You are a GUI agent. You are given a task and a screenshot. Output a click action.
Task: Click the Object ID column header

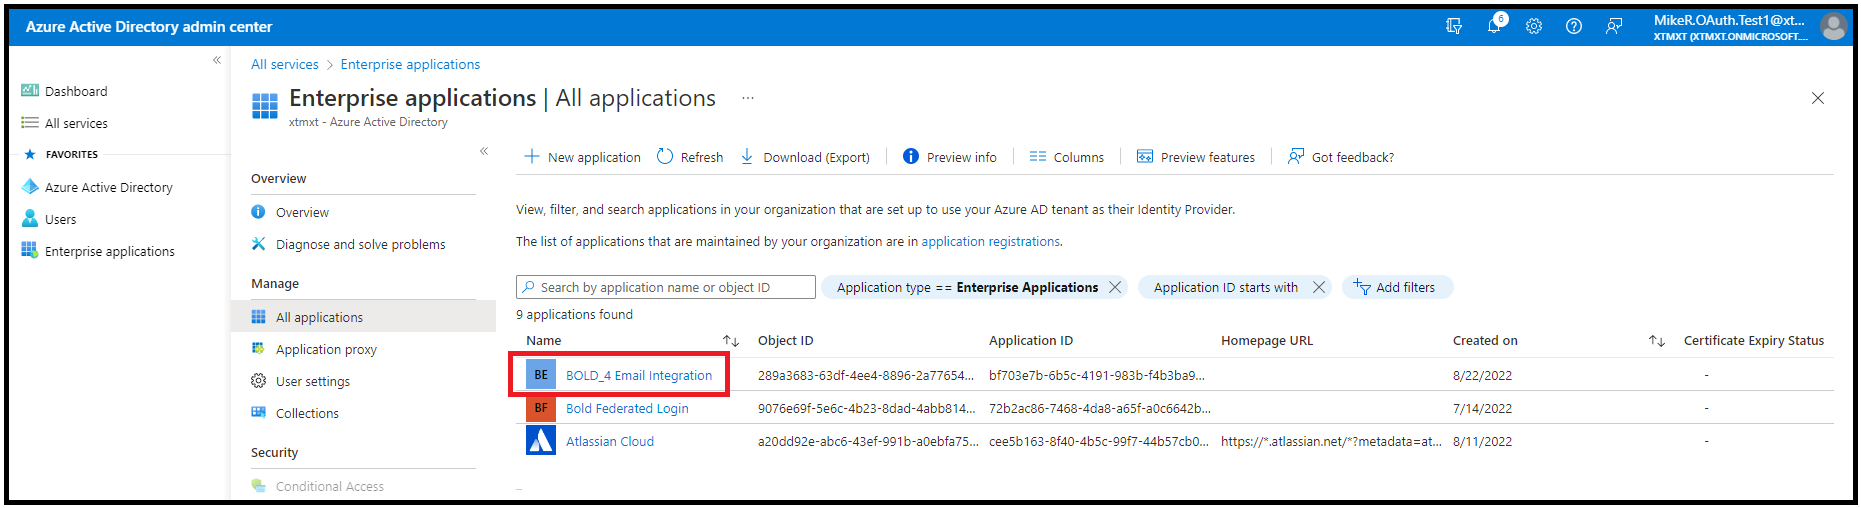pyautogui.click(x=786, y=341)
